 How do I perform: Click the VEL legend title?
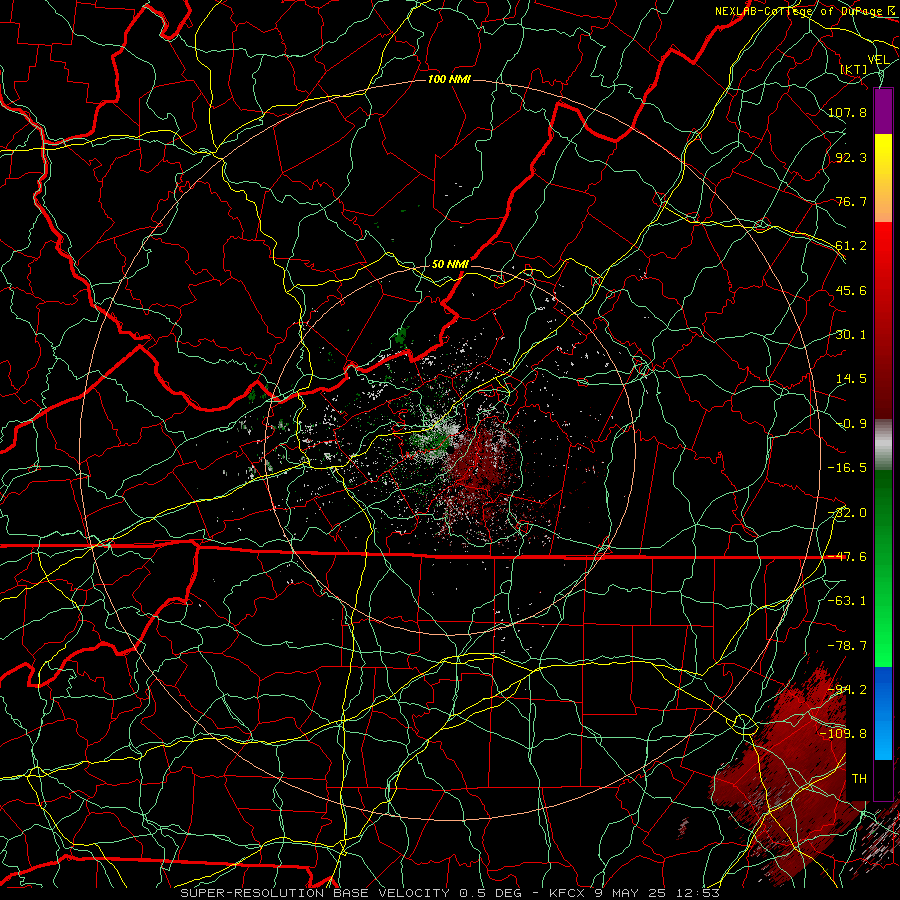pos(878,59)
